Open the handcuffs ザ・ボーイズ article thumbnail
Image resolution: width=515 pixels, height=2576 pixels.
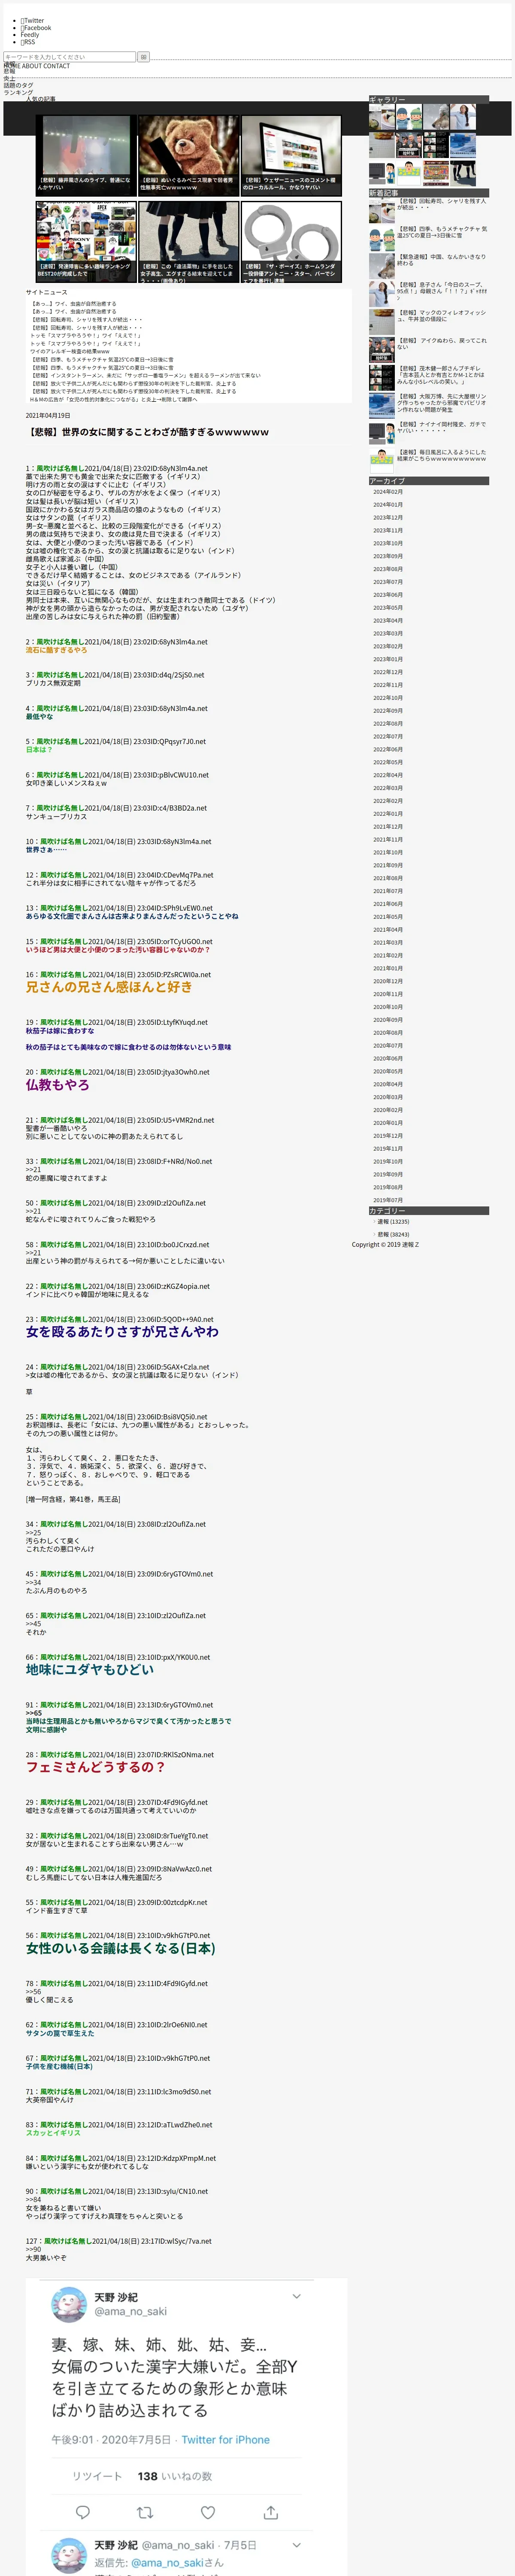point(290,242)
